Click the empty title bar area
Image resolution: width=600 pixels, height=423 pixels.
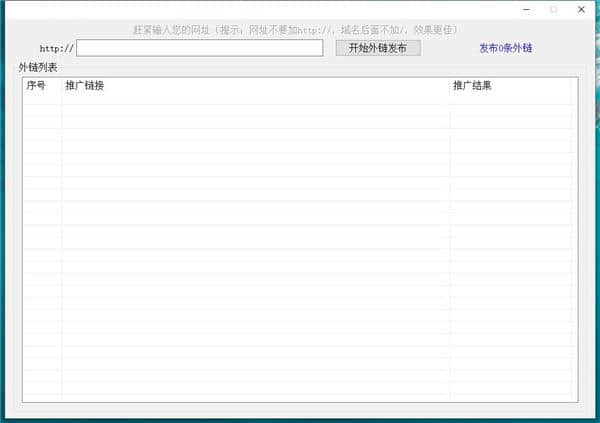pyautogui.click(x=250, y=9)
